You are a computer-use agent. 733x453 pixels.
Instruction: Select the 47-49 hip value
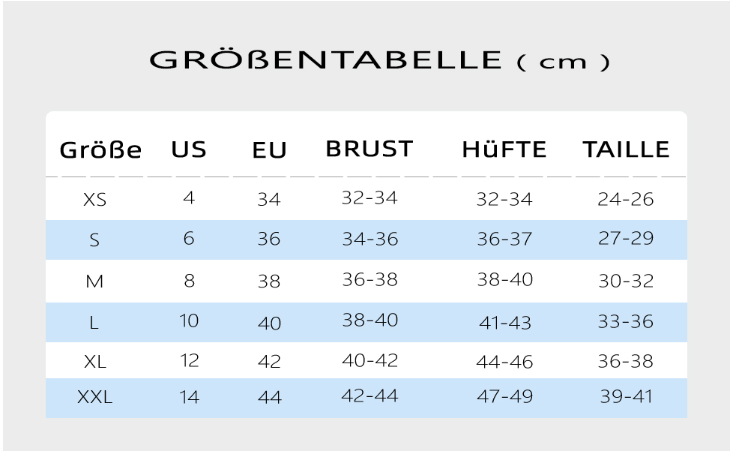pyautogui.click(x=505, y=396)
